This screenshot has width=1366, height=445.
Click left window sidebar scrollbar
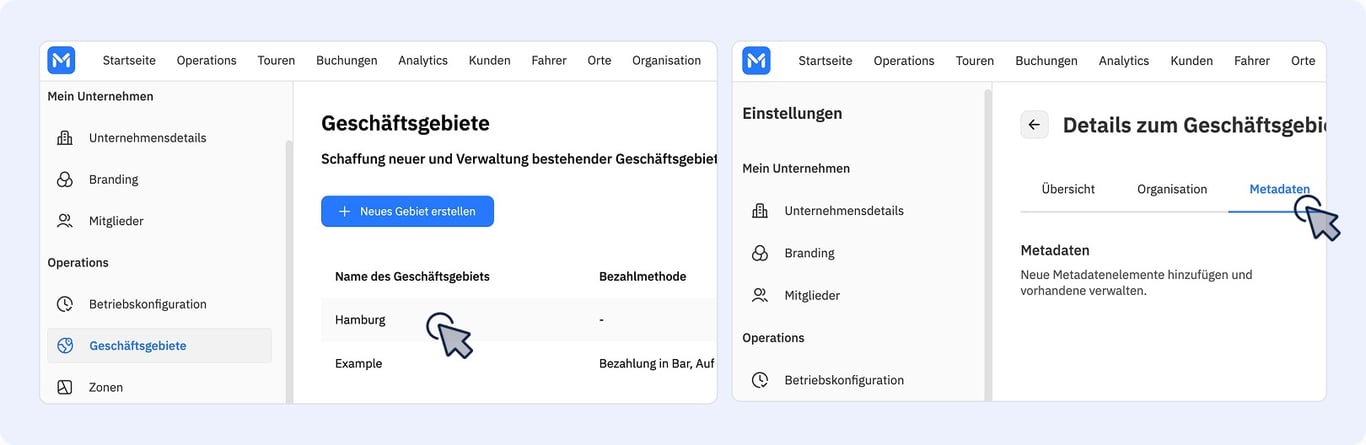pos(289,270)
